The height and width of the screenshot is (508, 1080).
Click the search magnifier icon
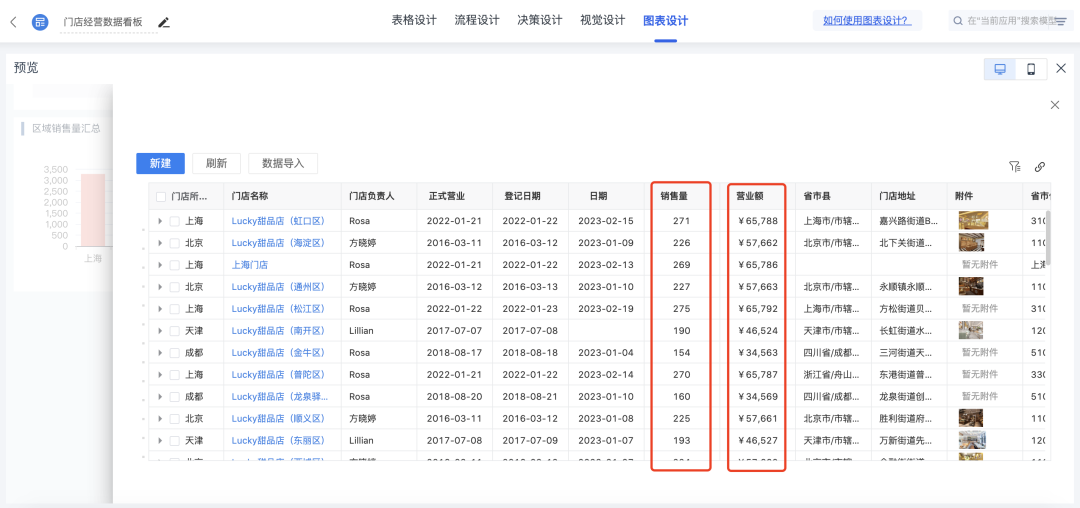(957, 21)
